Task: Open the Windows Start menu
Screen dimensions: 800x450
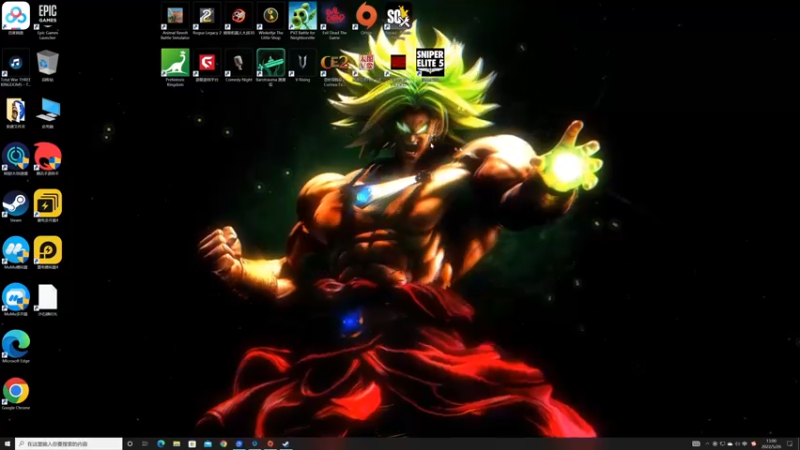Action: (x=7, y=444)
